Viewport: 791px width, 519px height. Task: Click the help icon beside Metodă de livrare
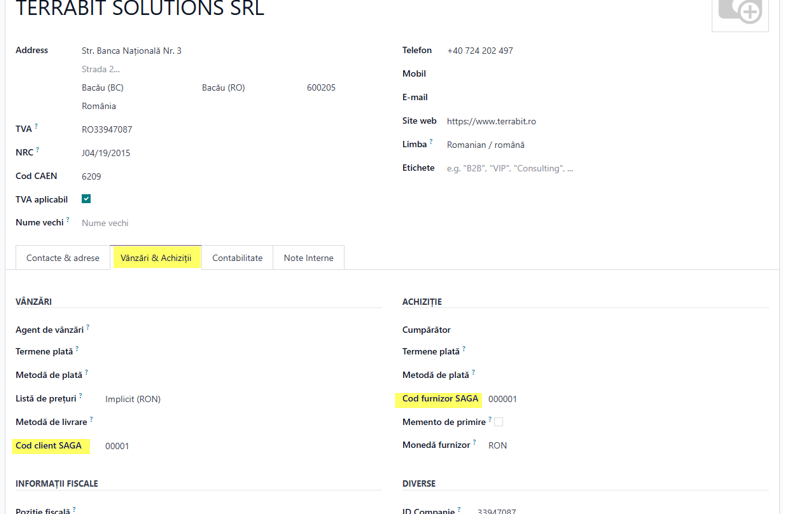[x=91, y=419]
